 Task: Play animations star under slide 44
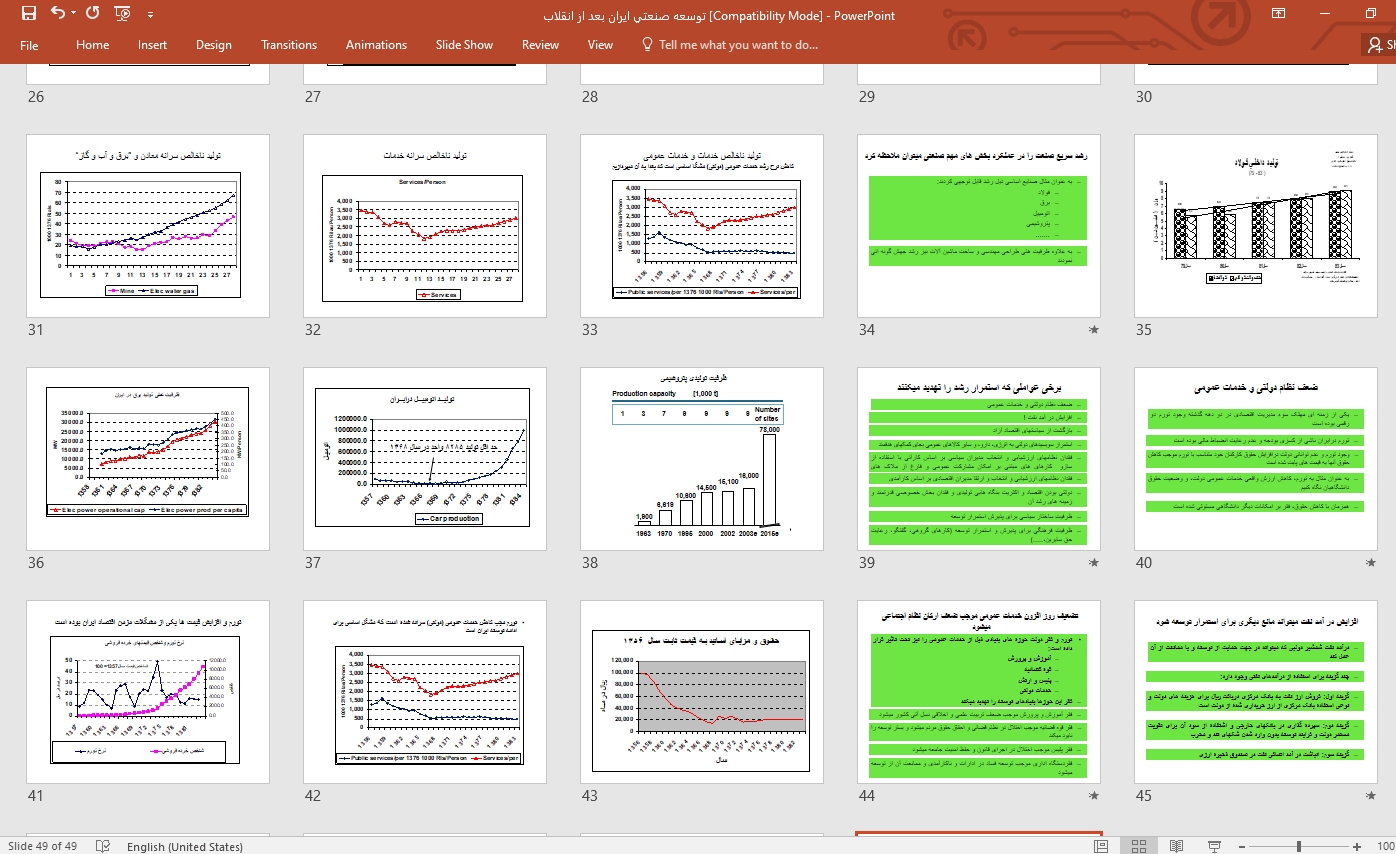[x=1093, y=796]
